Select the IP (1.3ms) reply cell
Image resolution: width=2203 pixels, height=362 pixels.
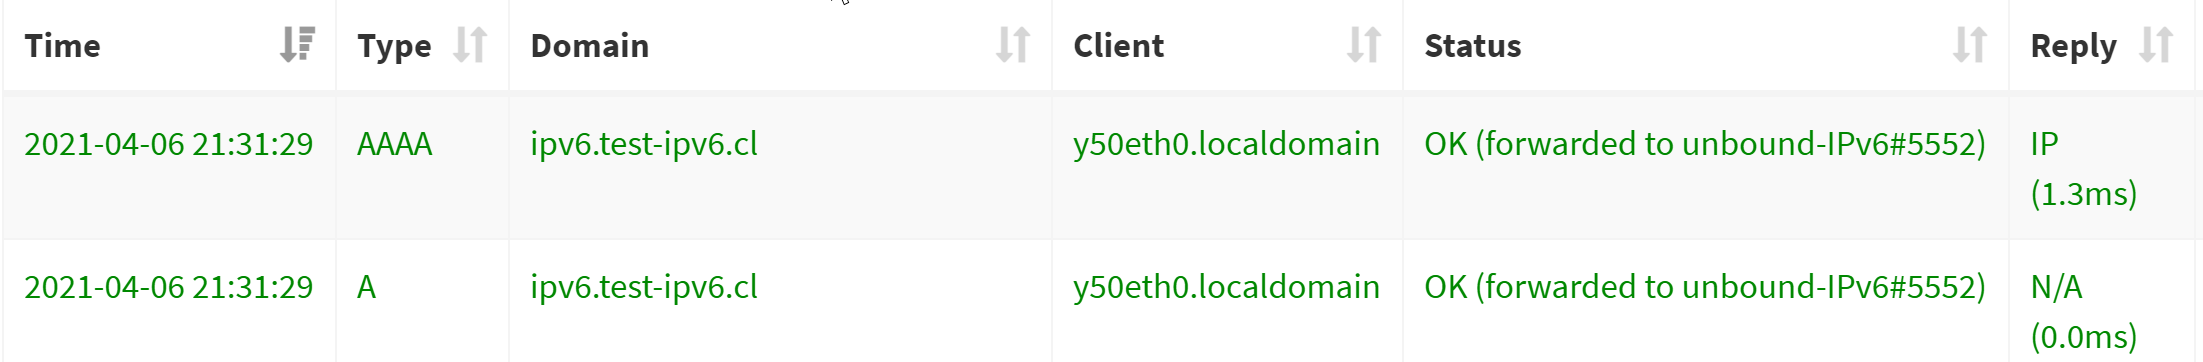(x=2083, y=168)
